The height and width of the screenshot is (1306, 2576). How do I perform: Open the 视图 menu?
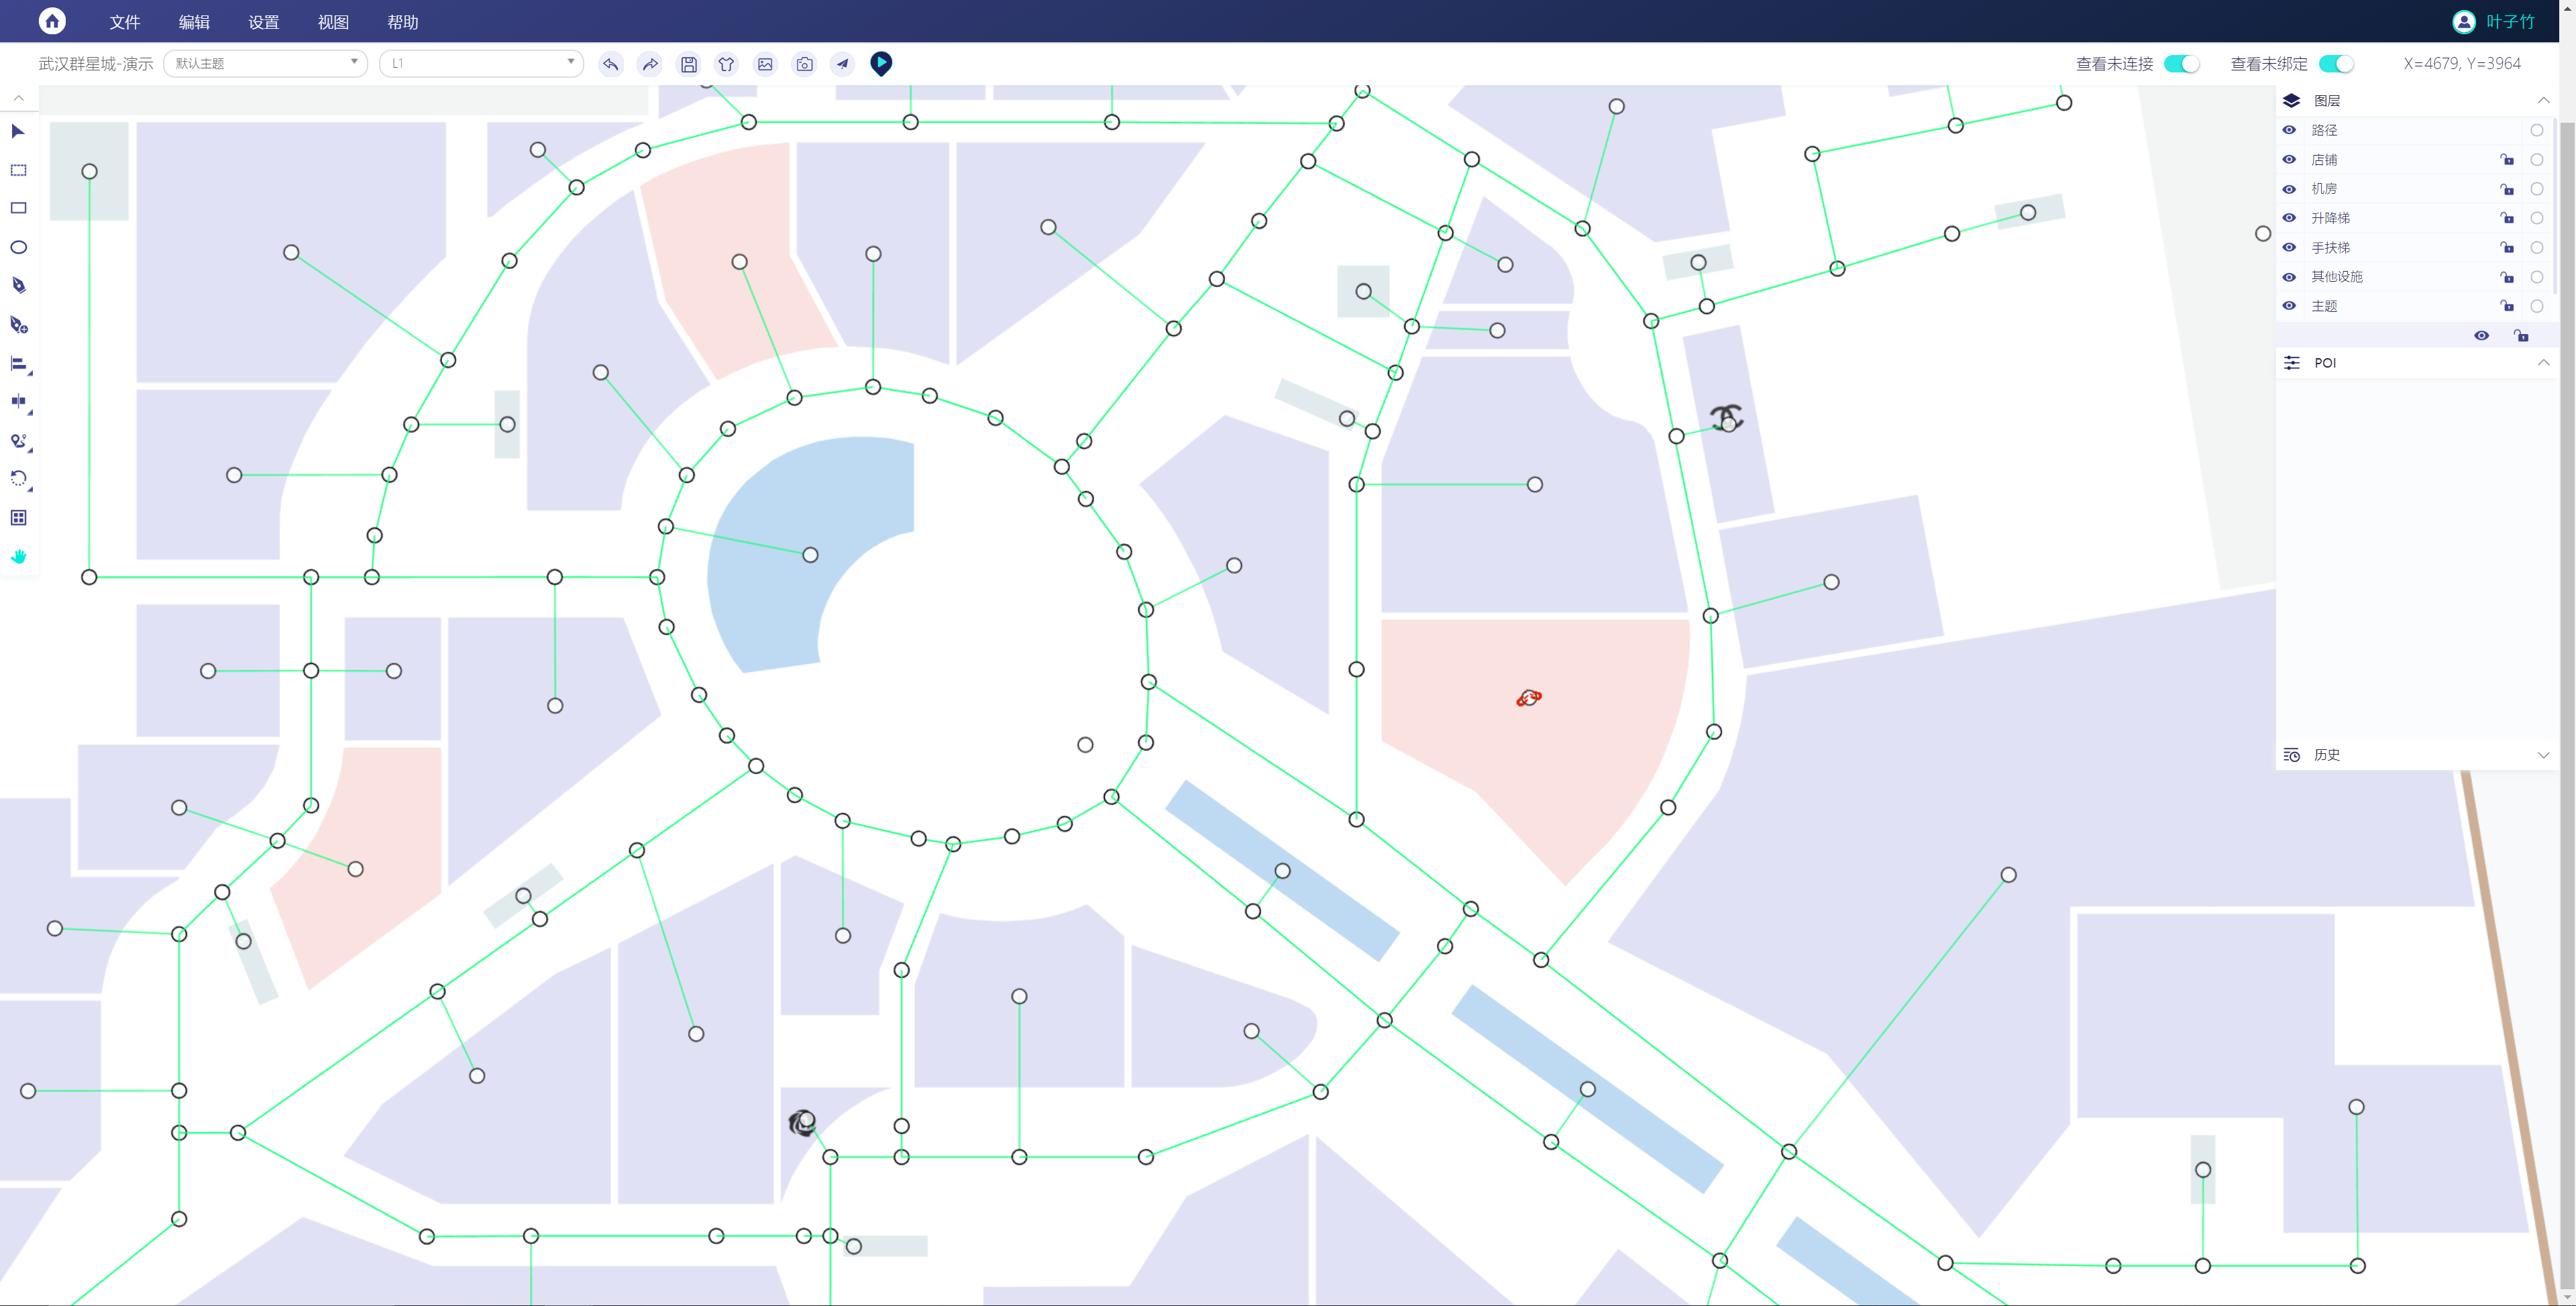point(333,22)
